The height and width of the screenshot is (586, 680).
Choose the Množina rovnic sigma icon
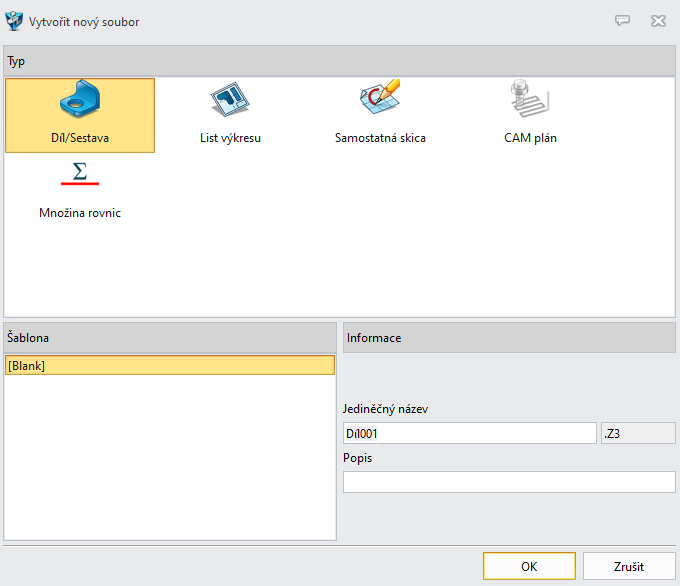point(80,174)
